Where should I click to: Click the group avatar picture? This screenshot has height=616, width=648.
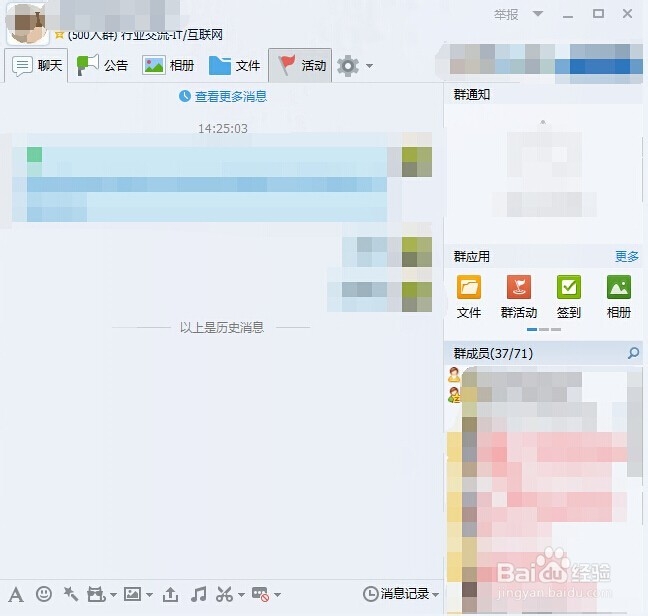tap(27, 23)
